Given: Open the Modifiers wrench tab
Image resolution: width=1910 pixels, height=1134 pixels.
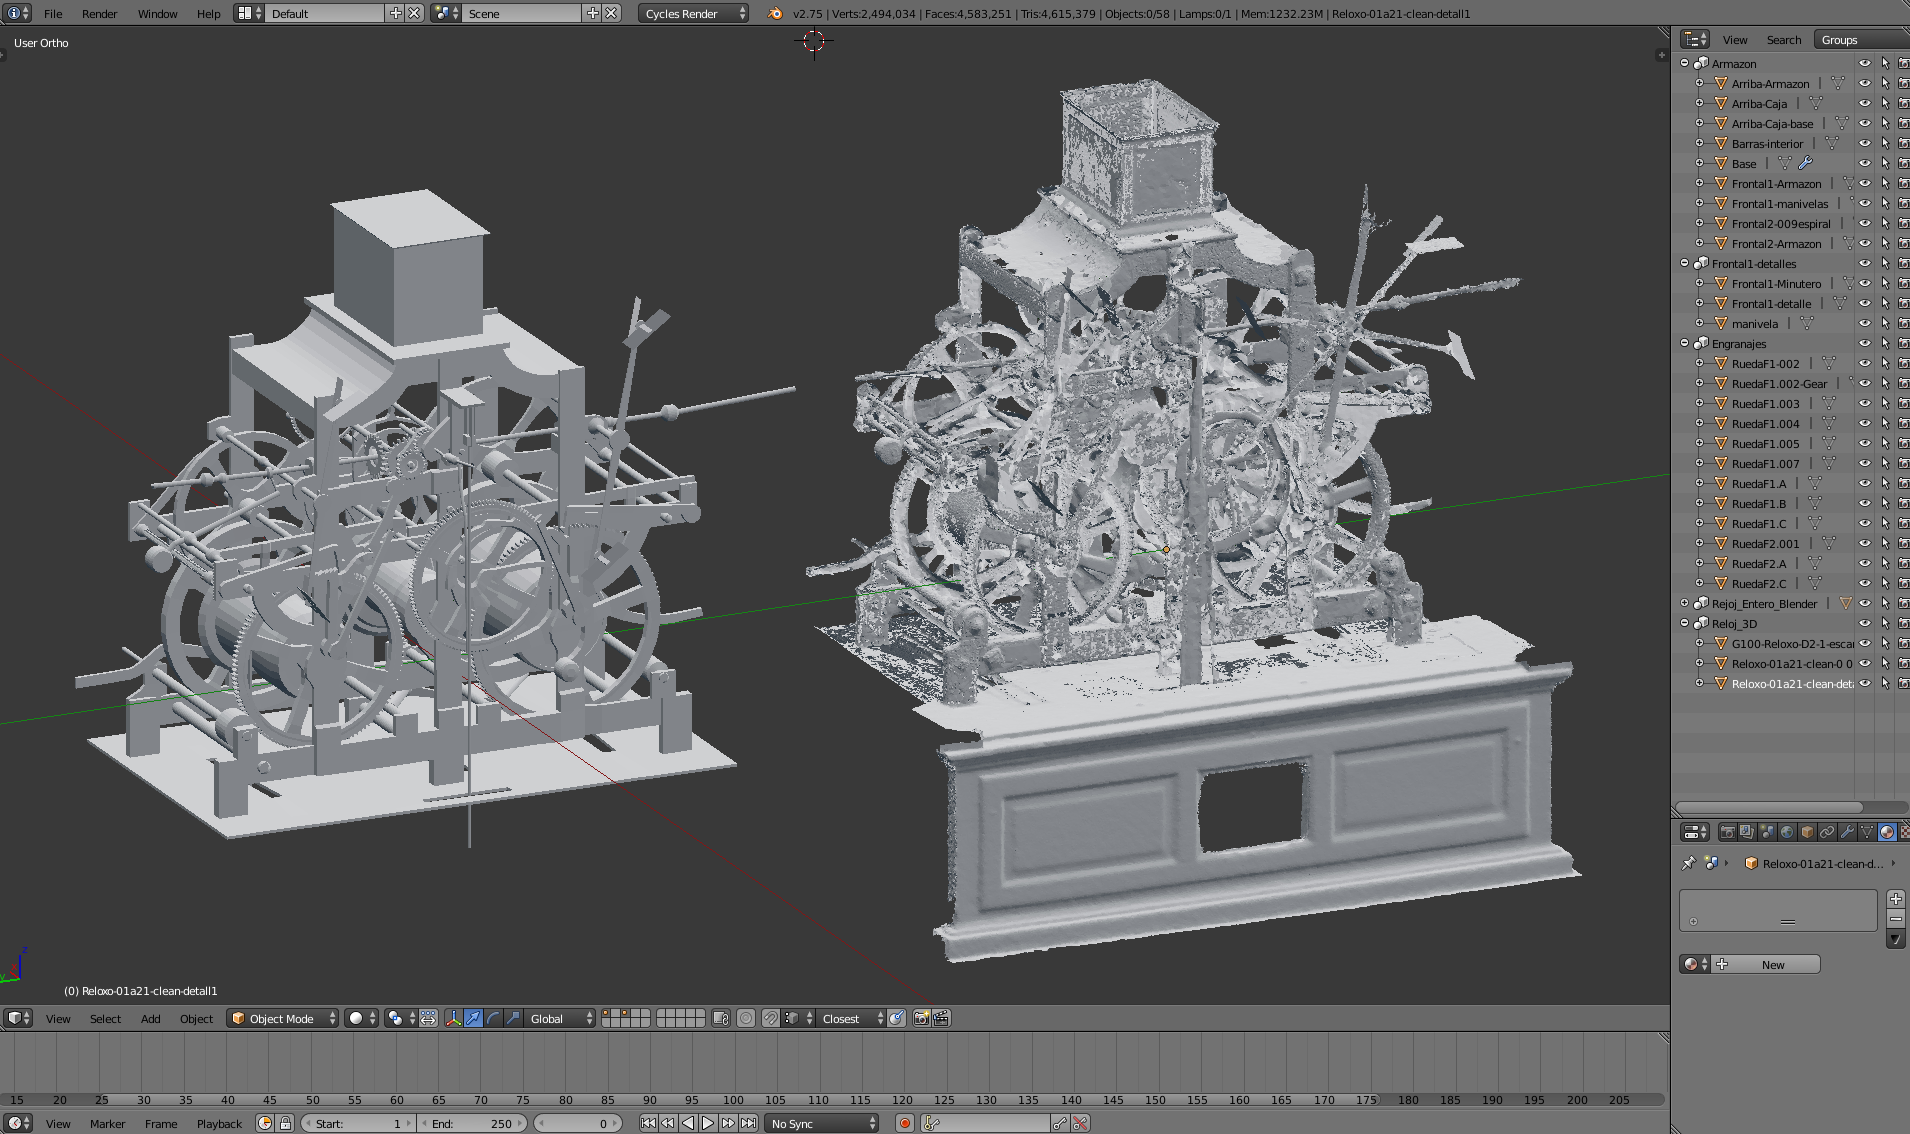Looking at the screenshot, I should (1847, 832).
